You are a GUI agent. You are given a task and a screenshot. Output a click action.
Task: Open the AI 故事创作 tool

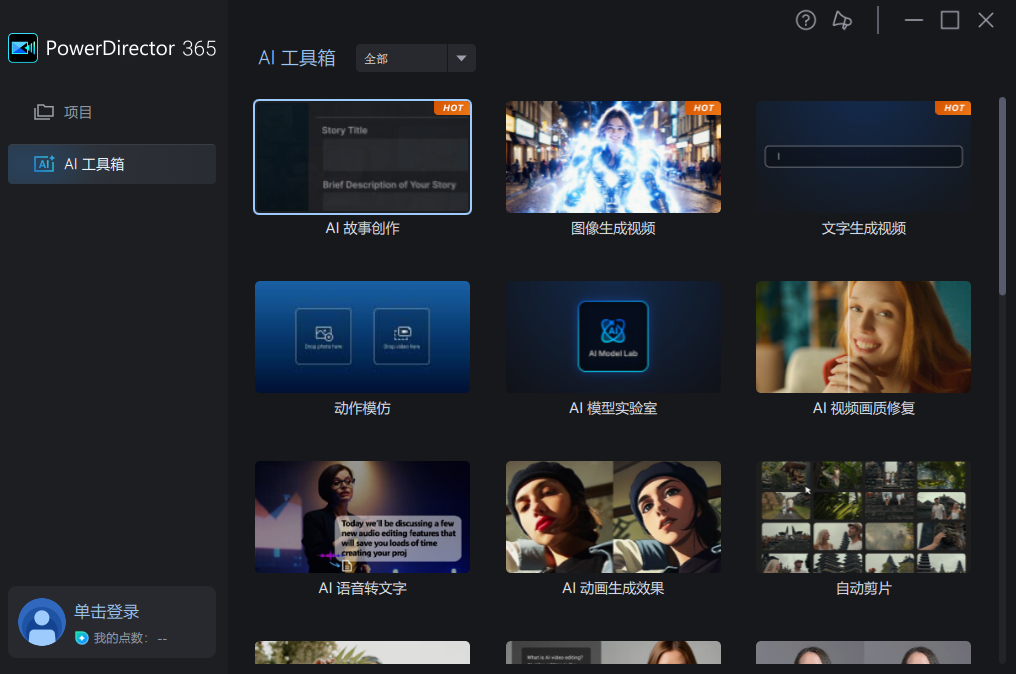(x=362, y=157)
